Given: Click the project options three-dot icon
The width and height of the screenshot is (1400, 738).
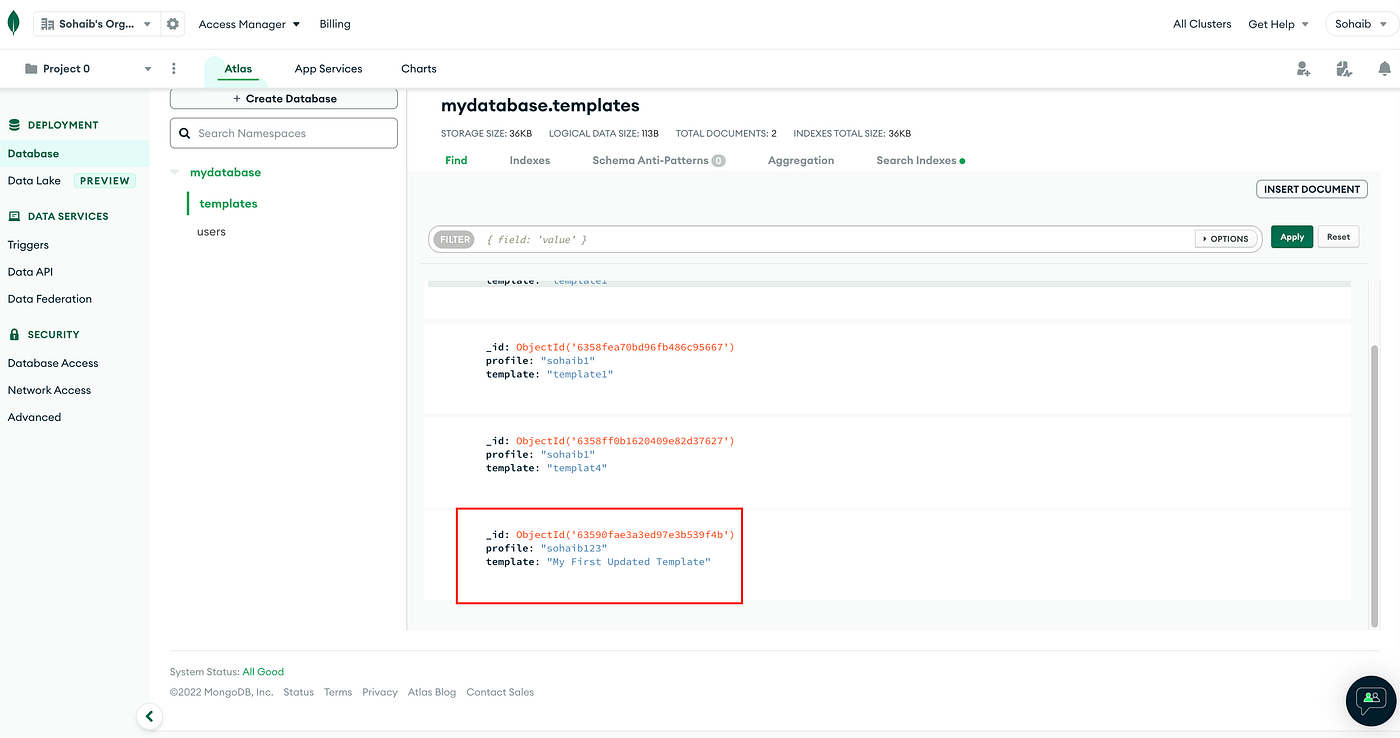Looking at the screenshot, I should tap(174, 69).
